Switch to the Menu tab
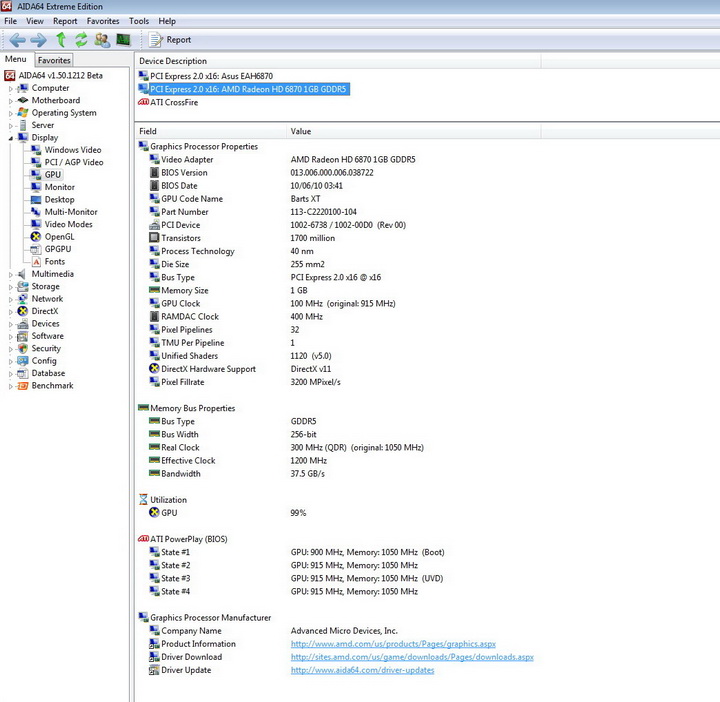This screenshot has height=702, width=720. click(16, 59)
